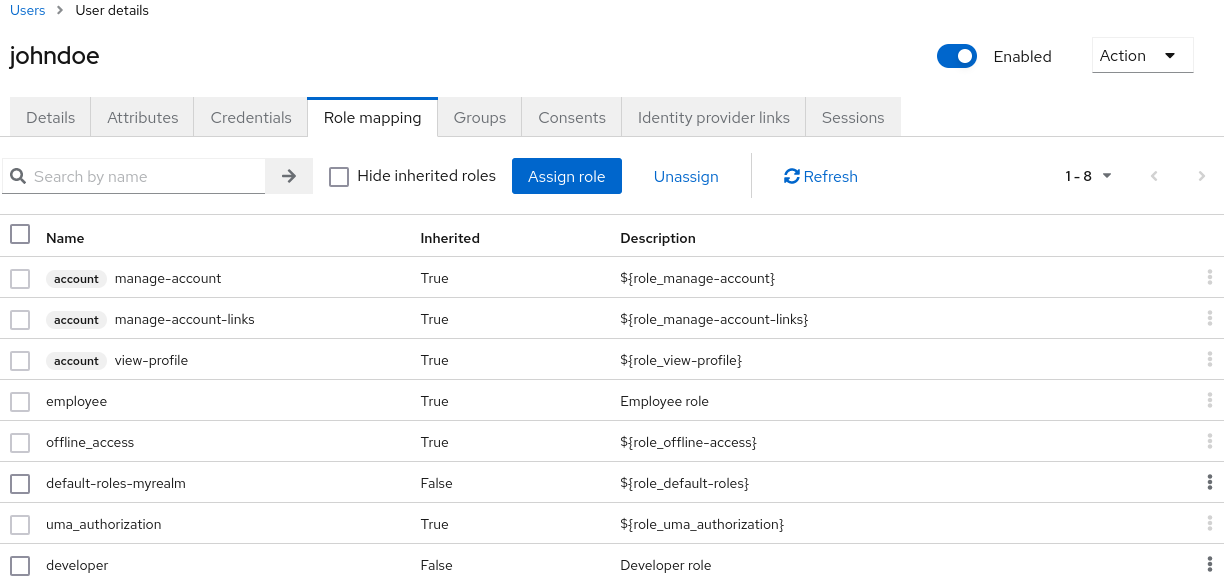Disable the Enabled toggle for johndoe

coord(957,56)
